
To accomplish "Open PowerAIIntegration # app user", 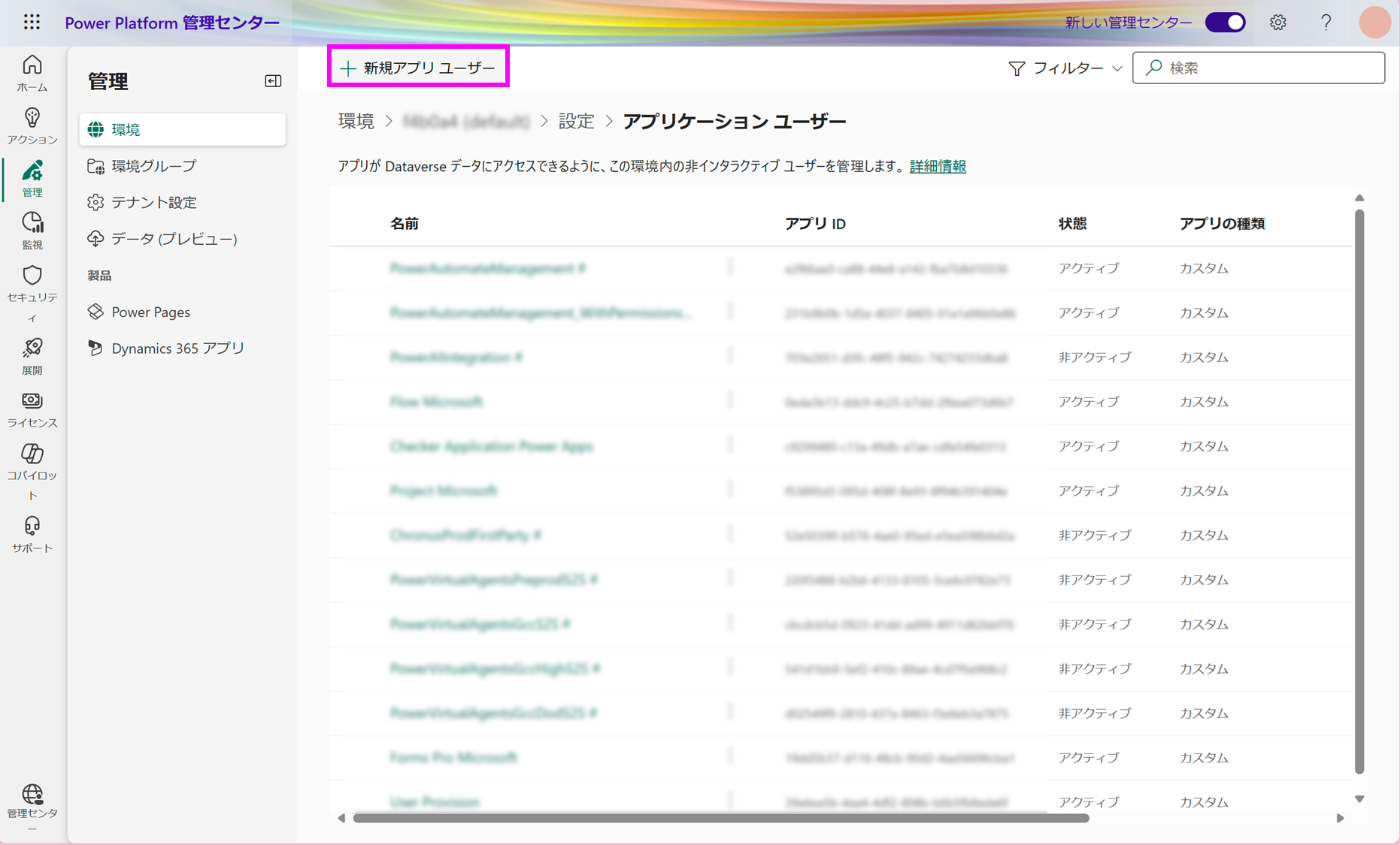I will click(456, 357).
